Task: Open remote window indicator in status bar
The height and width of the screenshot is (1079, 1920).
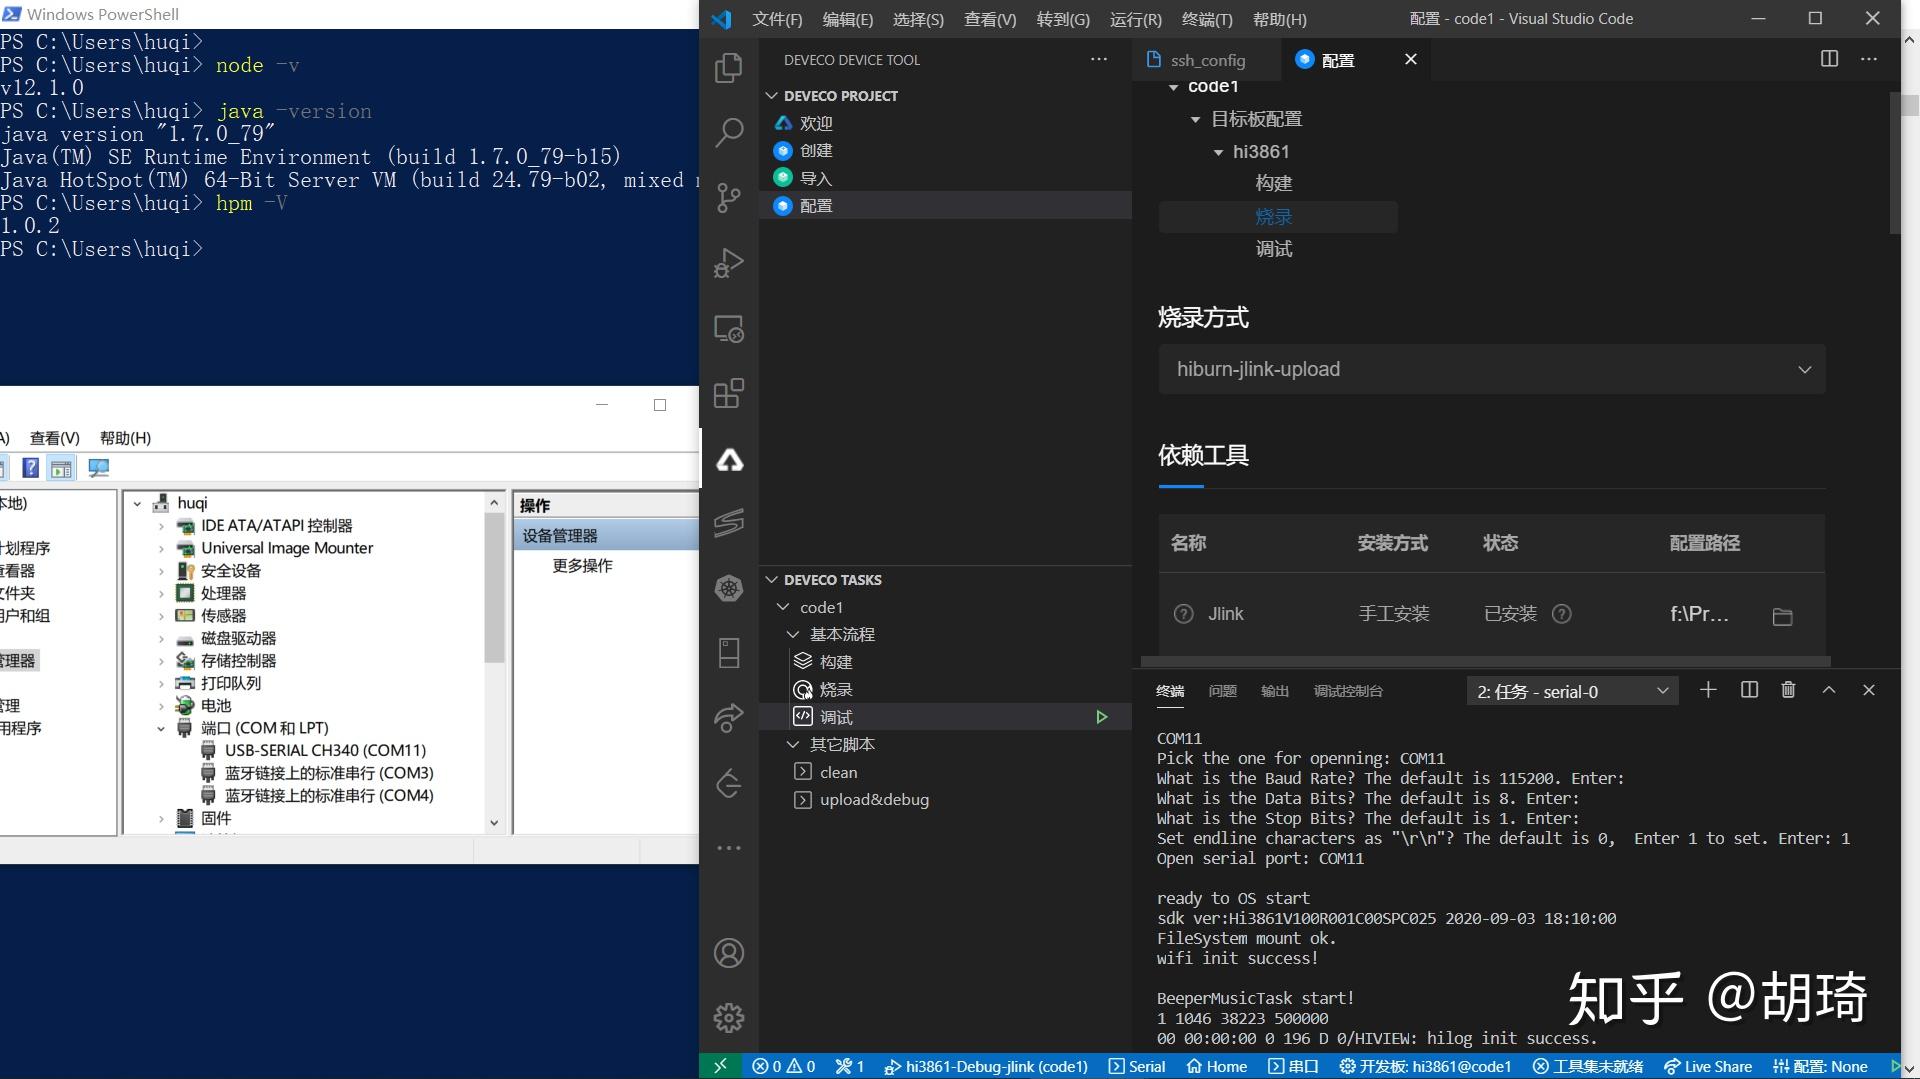Action: (x=720, y=1066)
